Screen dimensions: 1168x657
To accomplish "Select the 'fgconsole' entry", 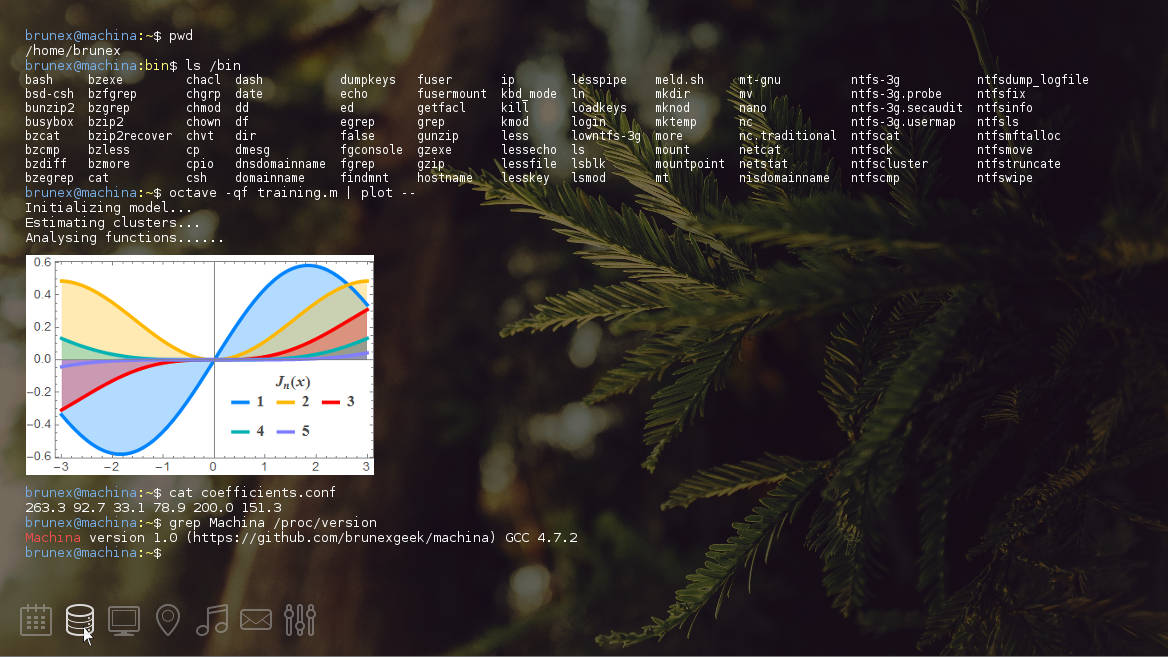I will click(372, 150).
